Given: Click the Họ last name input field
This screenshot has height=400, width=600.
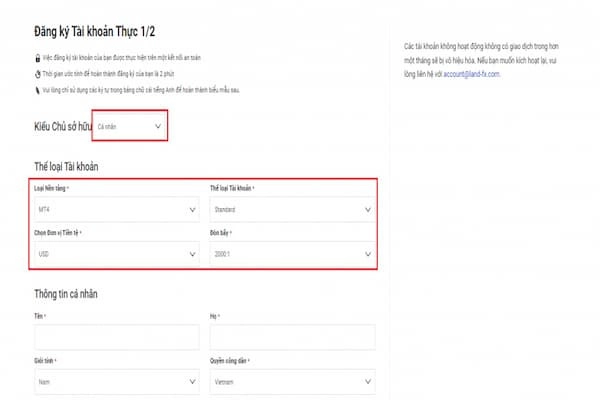Looking at the screenshot, I should pyautogui.click(x=292, y=337).
